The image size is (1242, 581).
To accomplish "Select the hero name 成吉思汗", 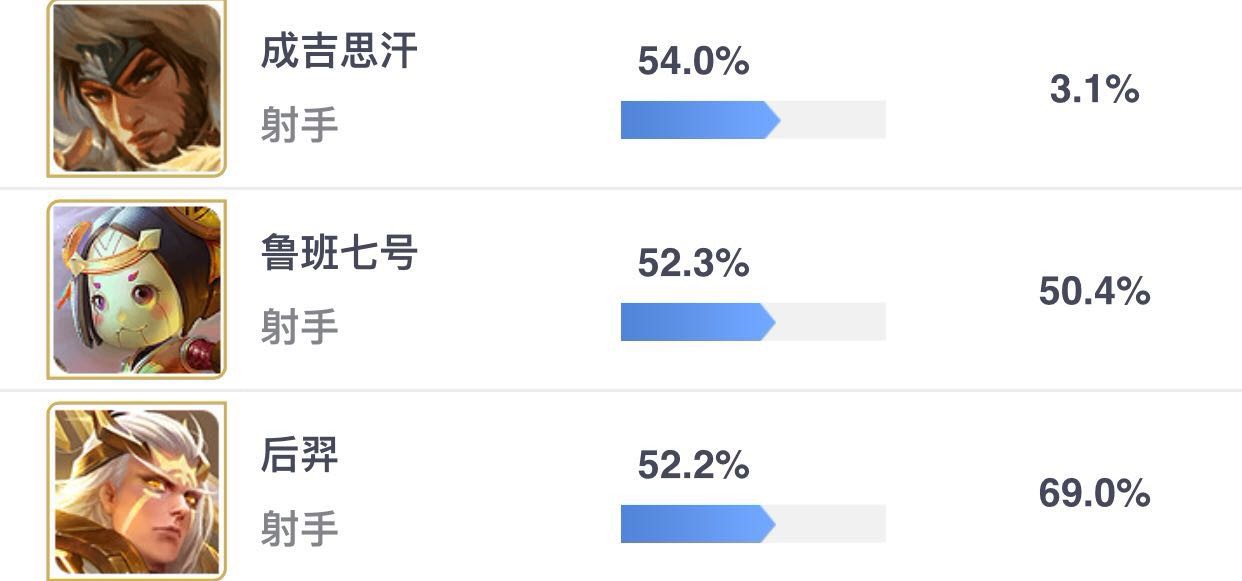I will pyautogui.click(x=339, y=51).
